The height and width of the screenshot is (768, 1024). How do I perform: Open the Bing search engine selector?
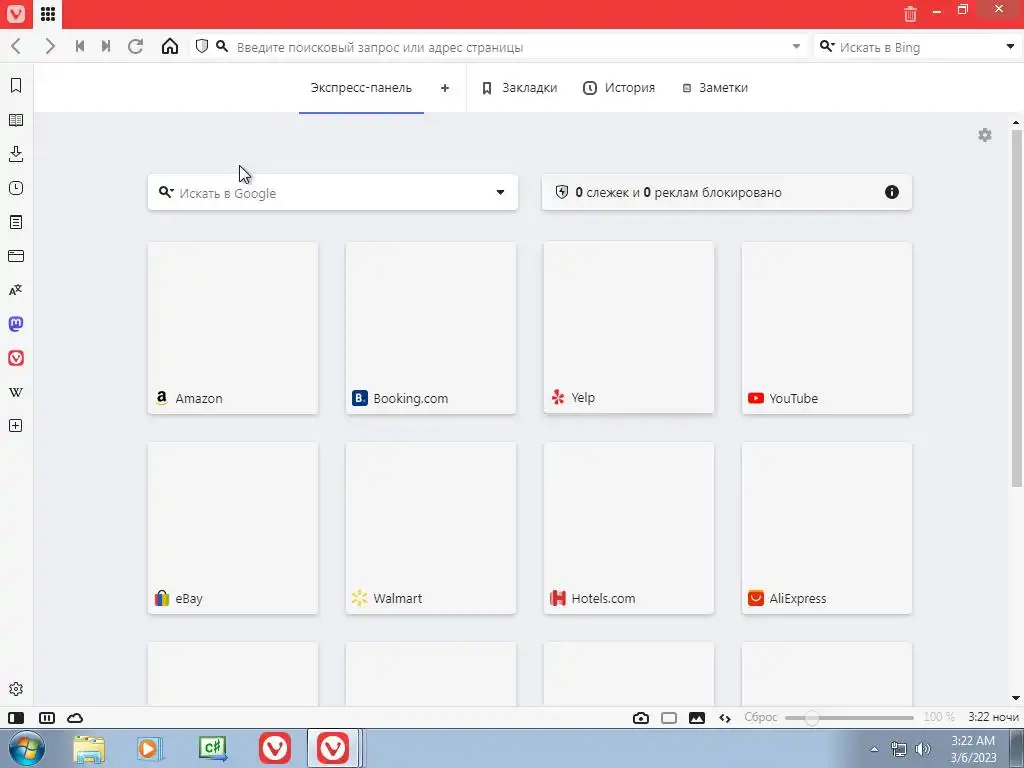[827, 46]
